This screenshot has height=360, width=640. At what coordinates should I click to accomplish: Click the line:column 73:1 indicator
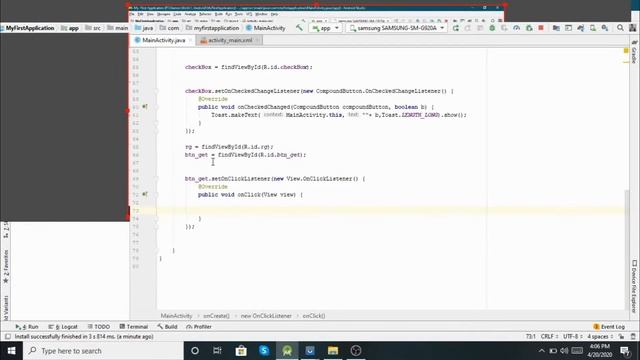coord(531,337)
